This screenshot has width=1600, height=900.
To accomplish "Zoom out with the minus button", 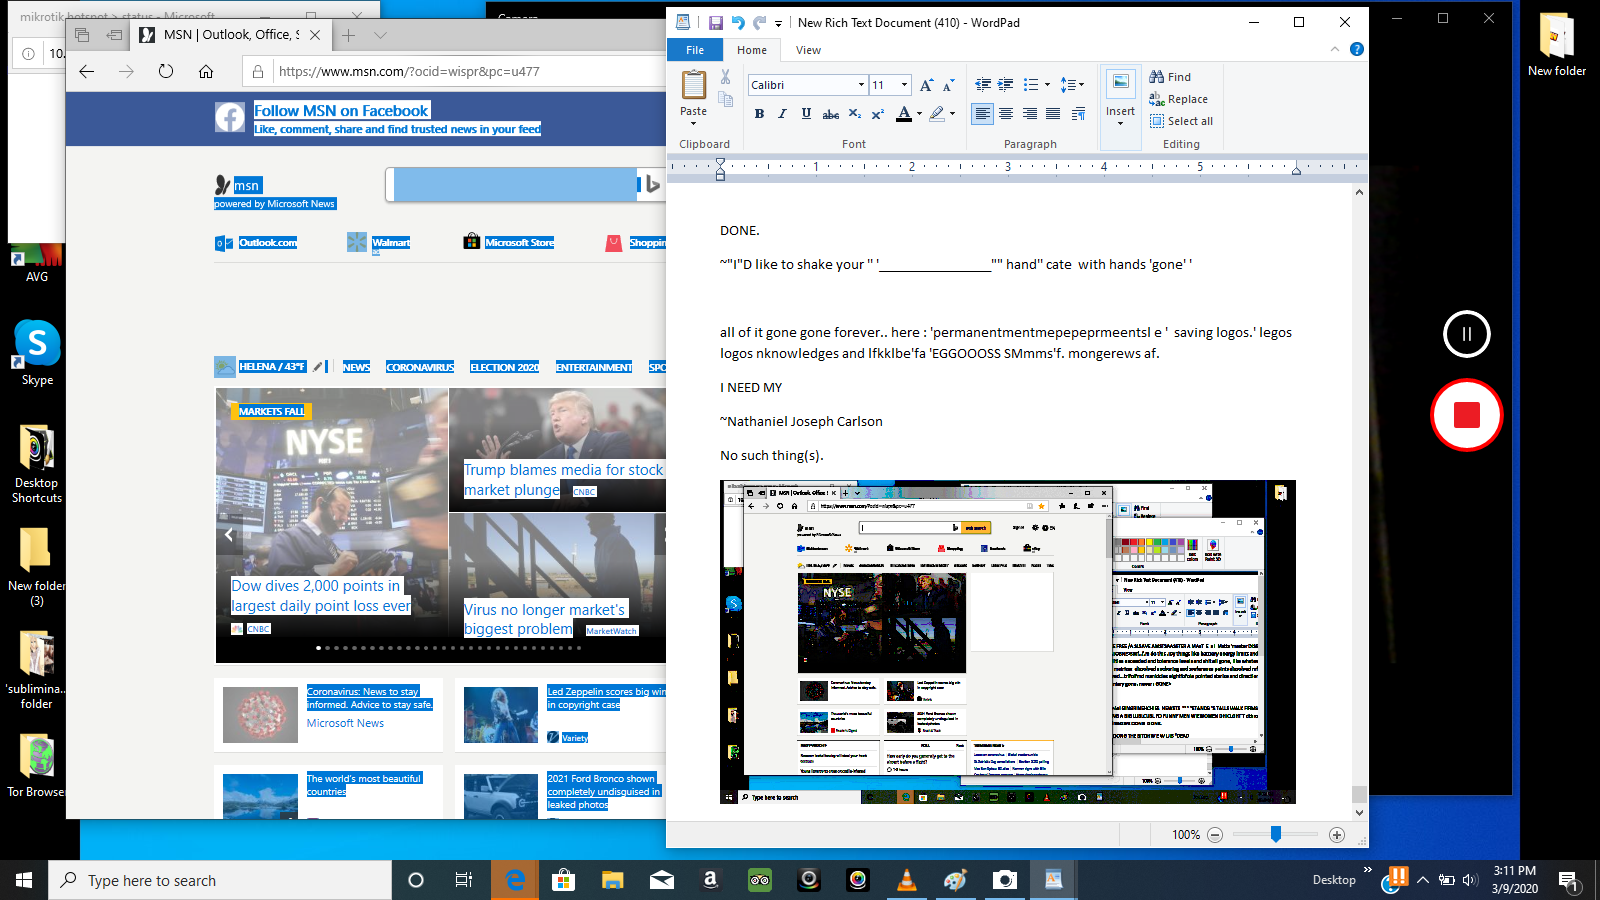I will [1215, 835].
